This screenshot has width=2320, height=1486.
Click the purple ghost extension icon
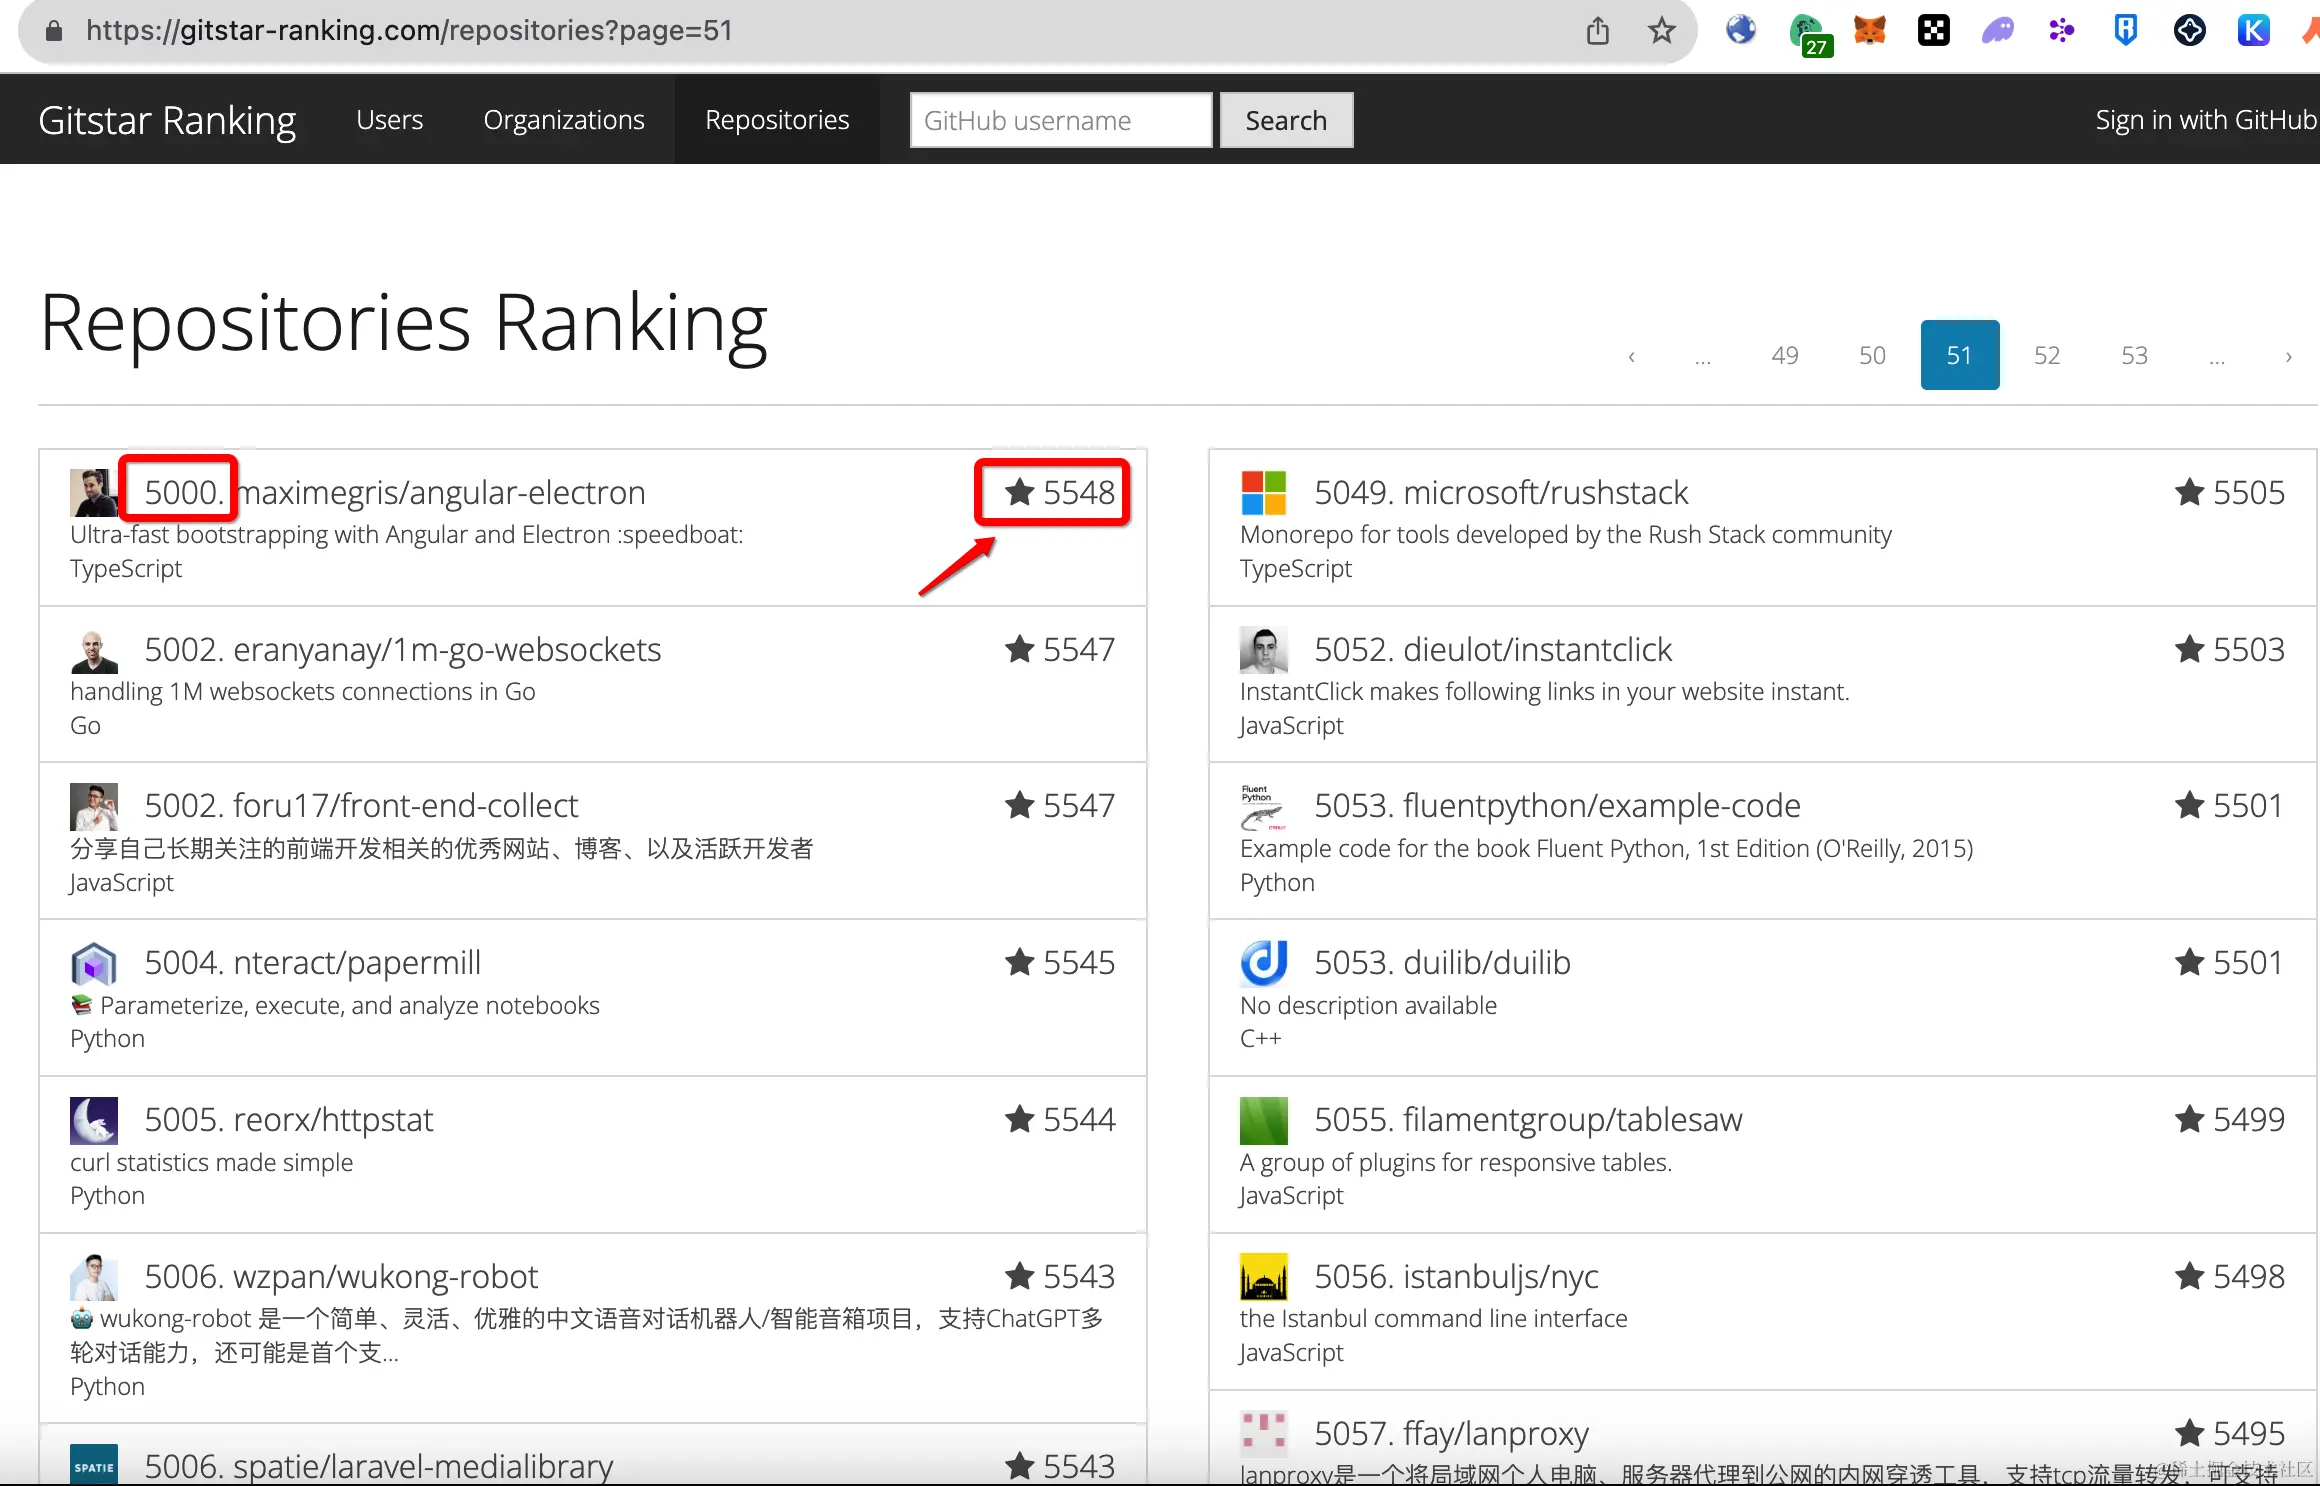click(x=1997, y=31)
